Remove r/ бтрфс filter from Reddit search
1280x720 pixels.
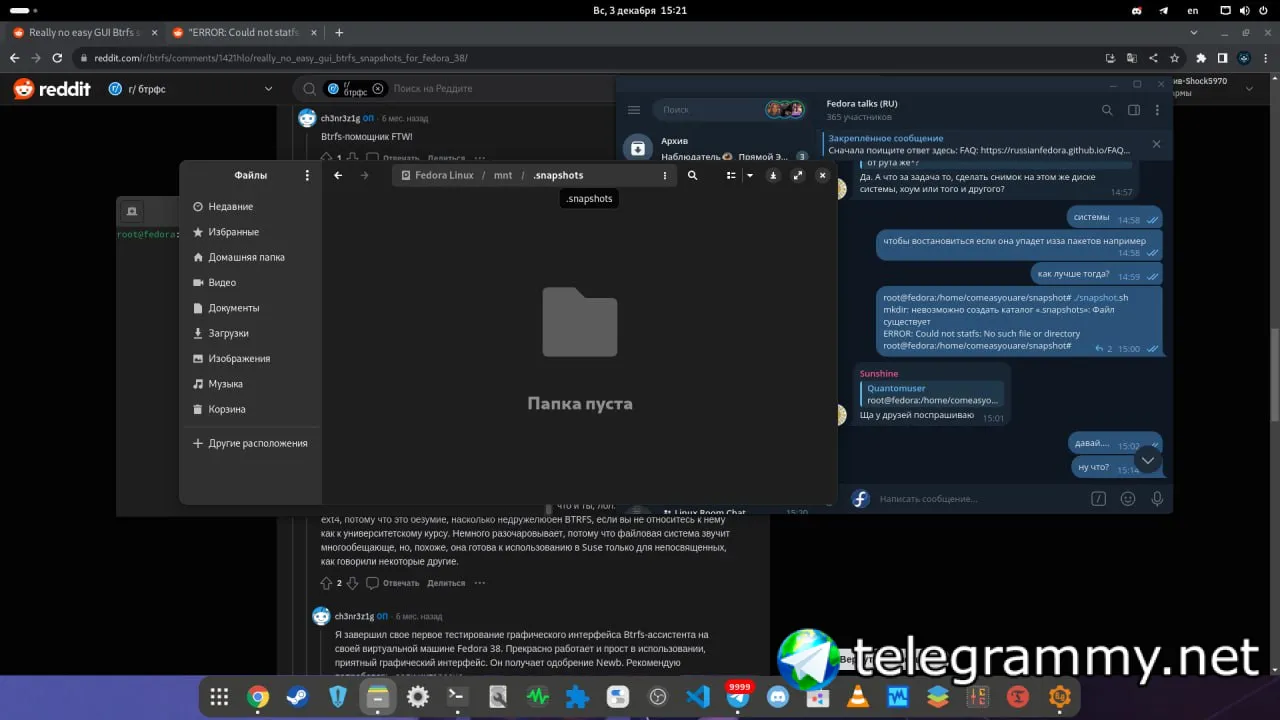pyautogui.click(x=378, y=89)
